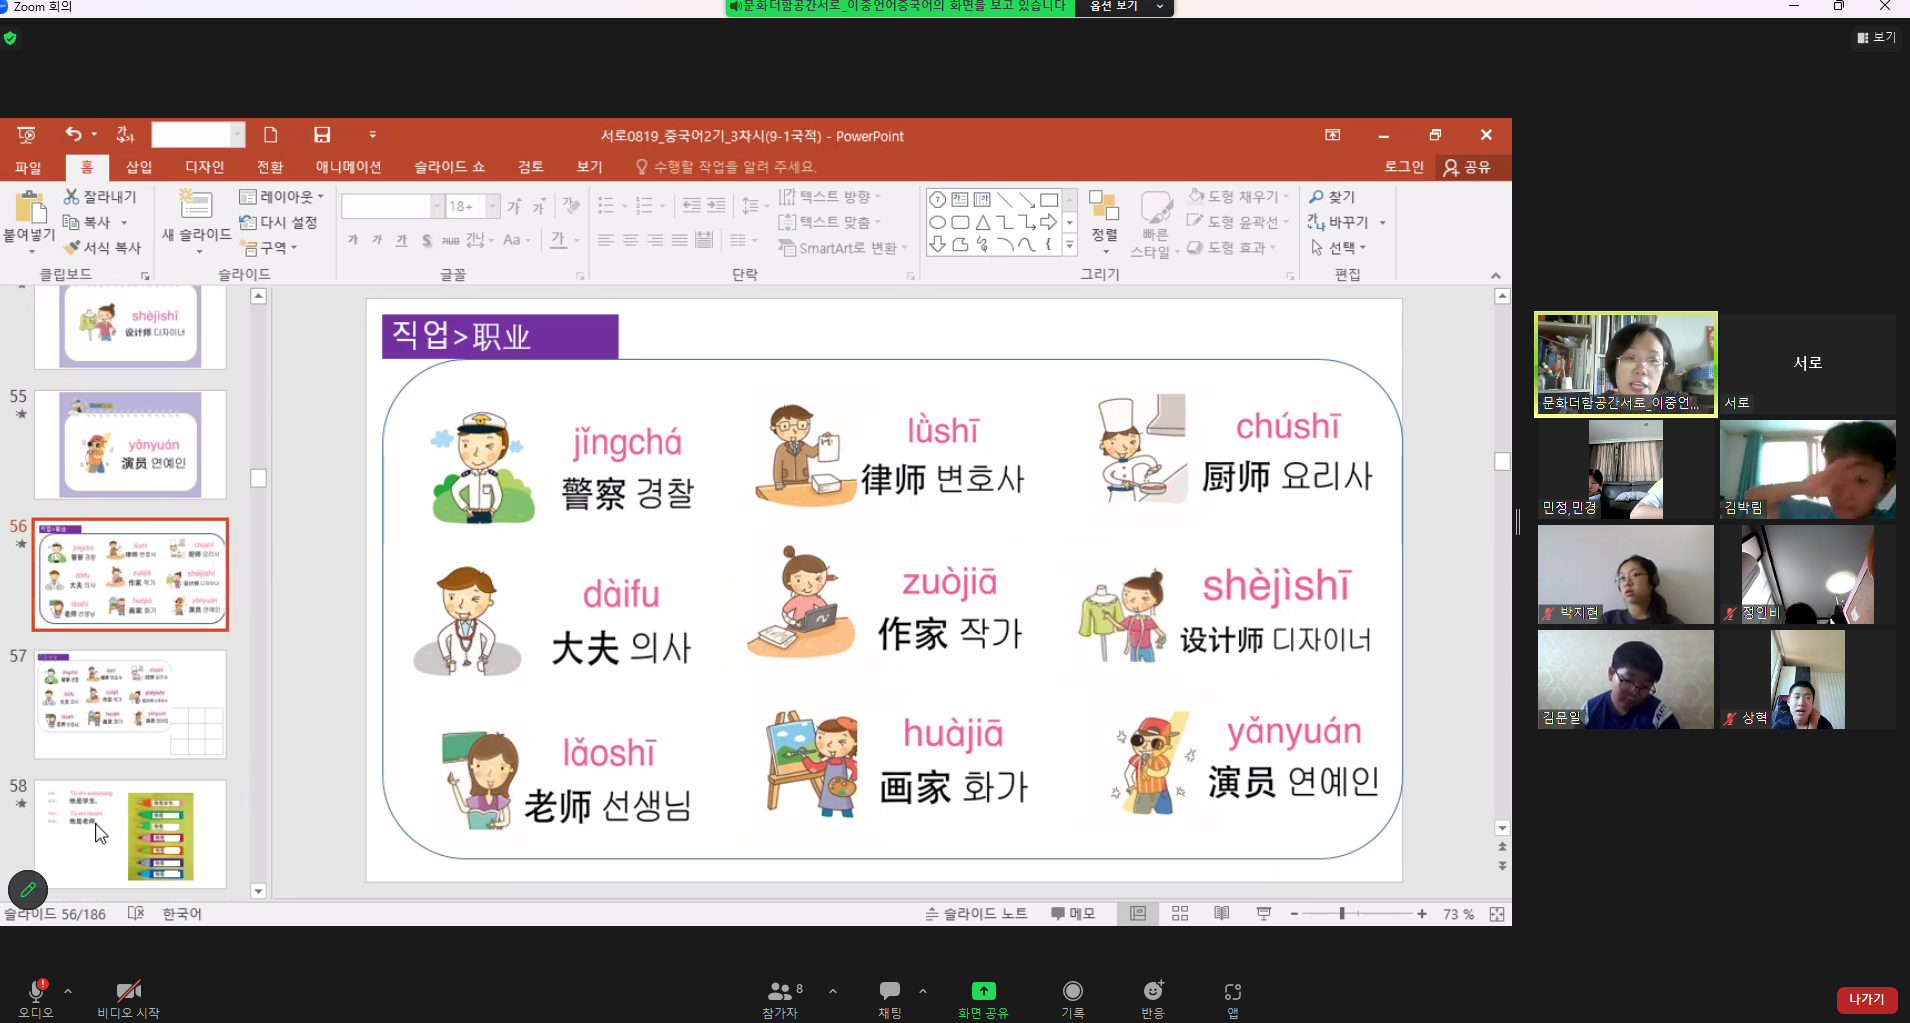
Task: Click the Zoom chat (채팅) icon
Action: [889, 991]
